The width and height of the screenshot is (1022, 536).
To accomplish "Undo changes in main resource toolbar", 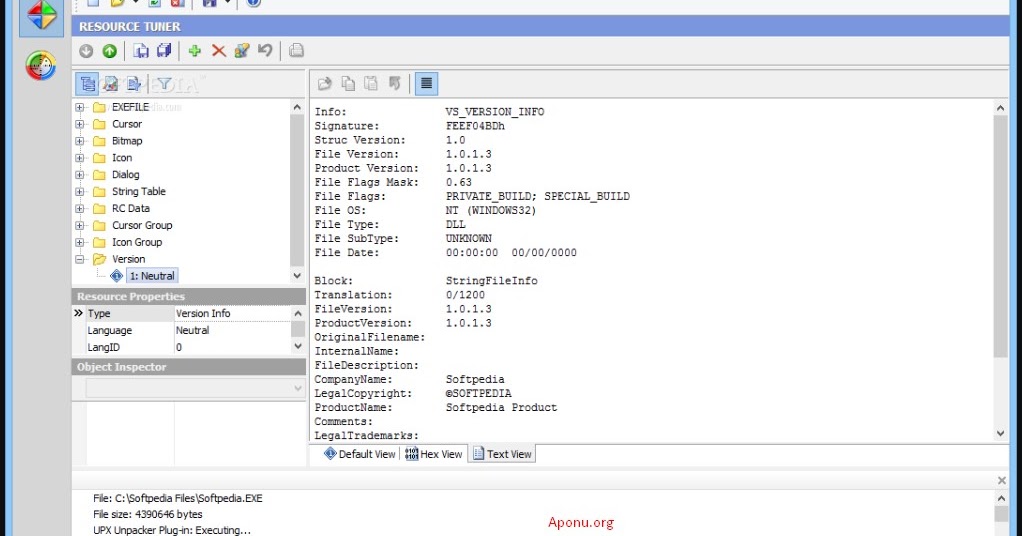I will coord(265,51).
